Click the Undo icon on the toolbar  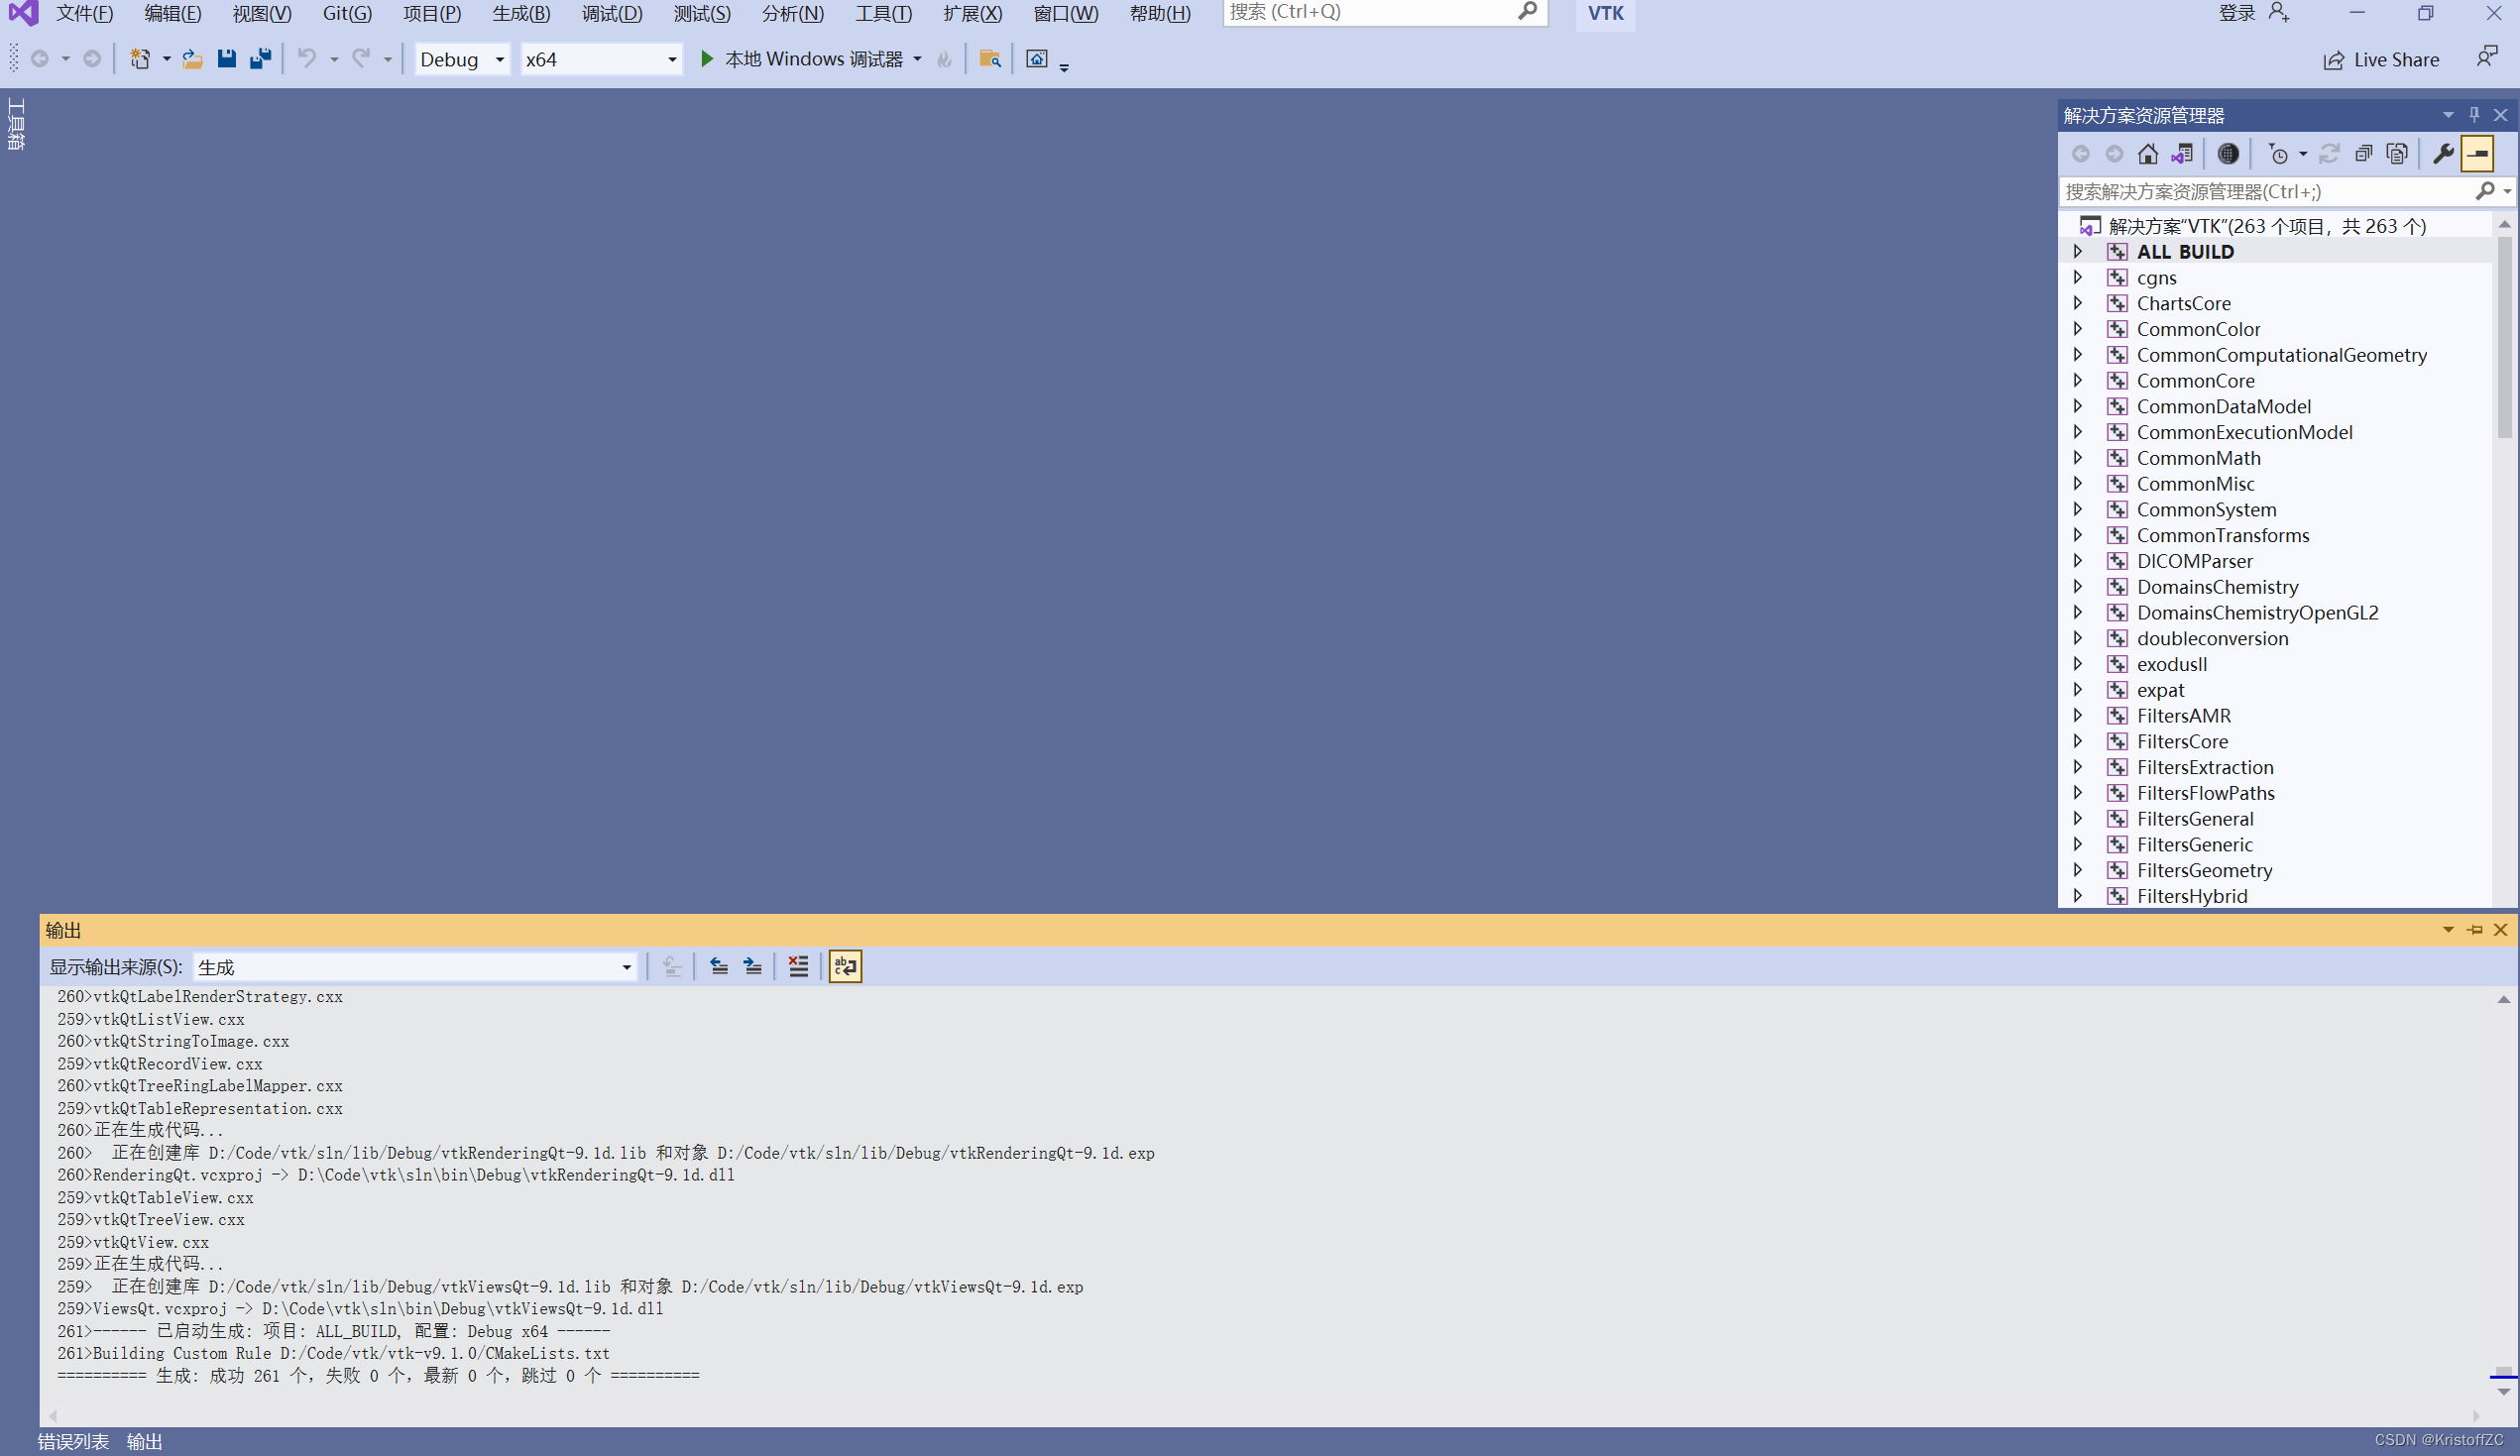tap(307, 59)
